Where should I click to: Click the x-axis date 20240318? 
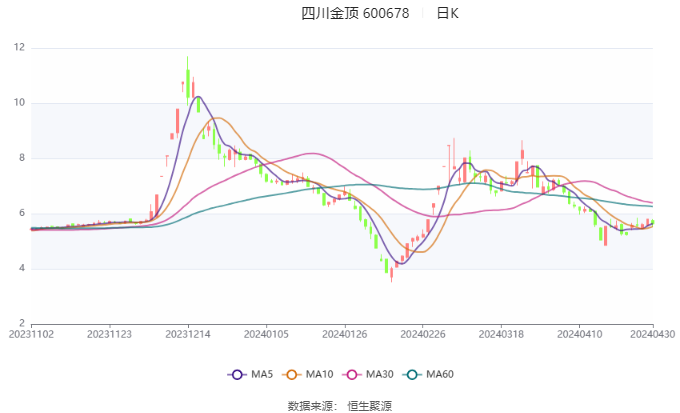click(x=501, y=334)
